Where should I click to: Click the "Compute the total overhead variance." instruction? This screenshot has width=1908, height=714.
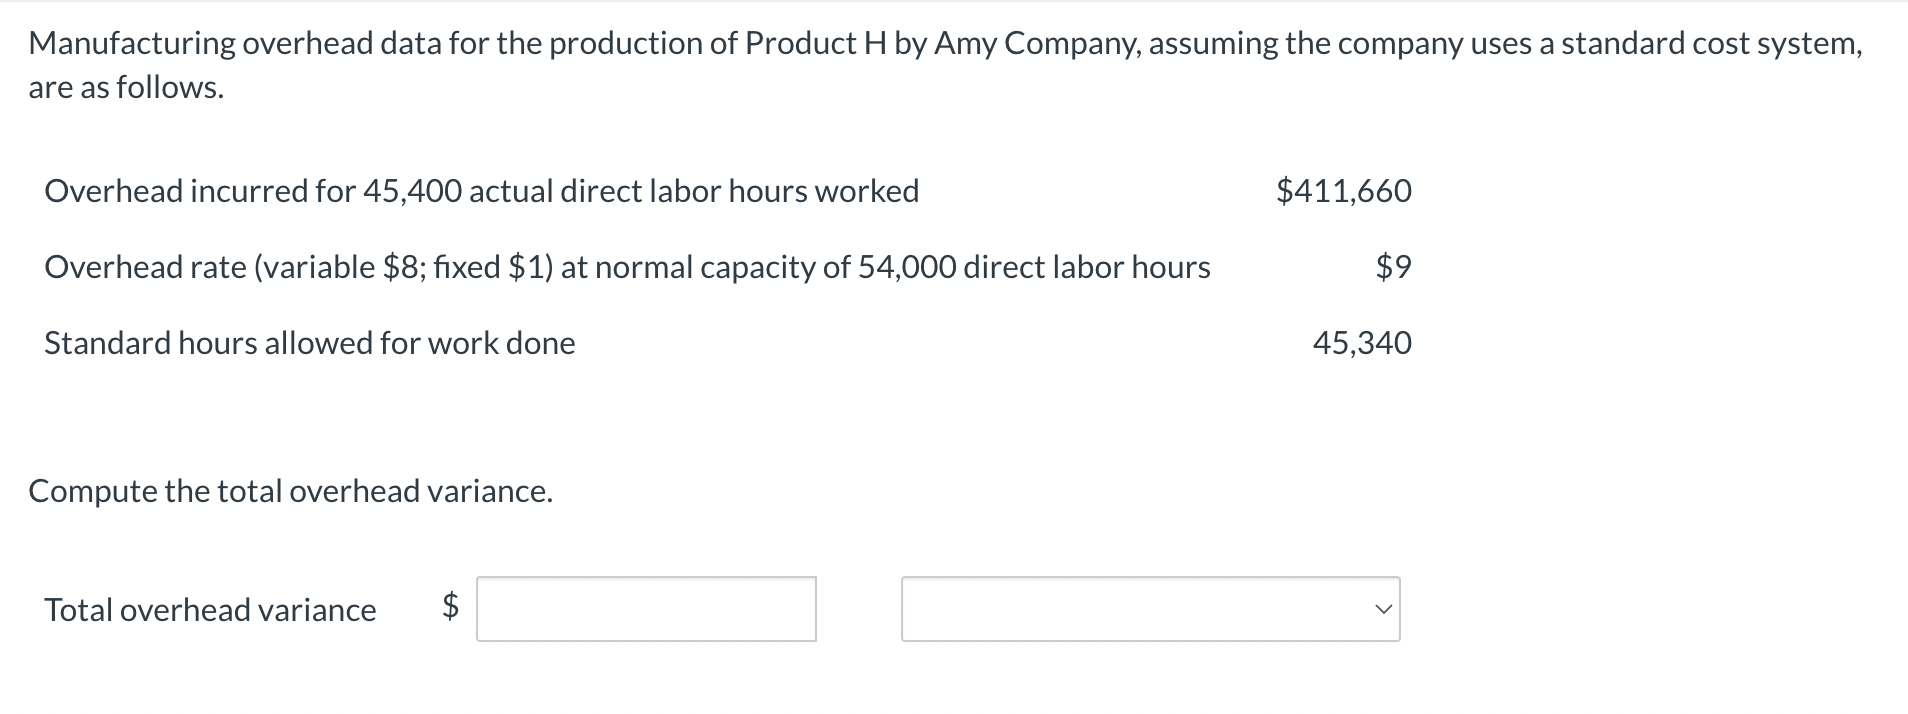tap(290, 491)
